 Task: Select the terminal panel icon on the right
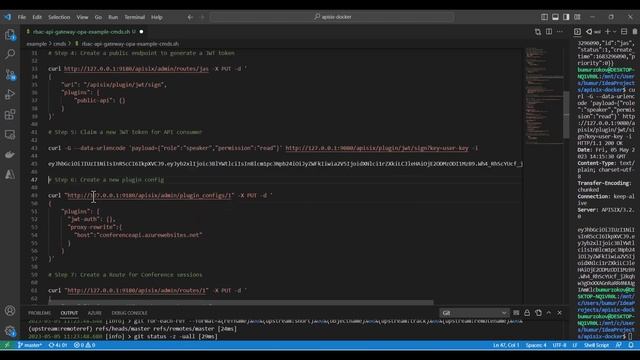pos(578,31)
